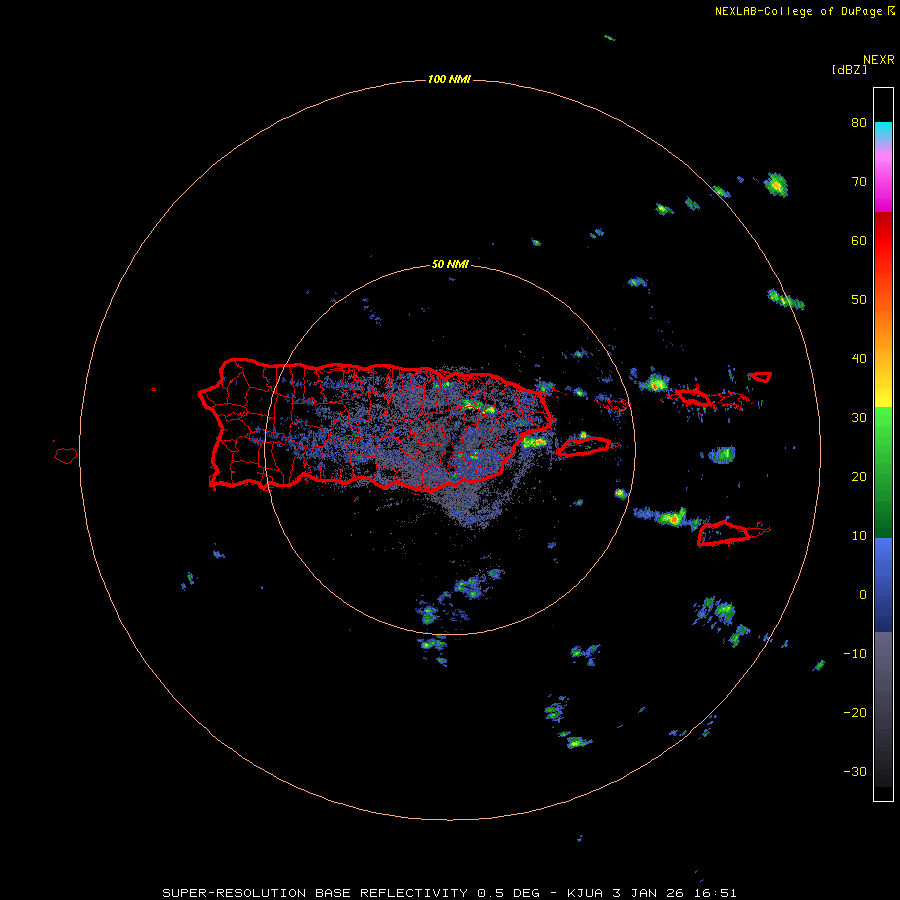Click the Vieques island outline east of Puerto Rico
Image resolution: width=900 pixels, height=900 pixels.
(584, 446)
